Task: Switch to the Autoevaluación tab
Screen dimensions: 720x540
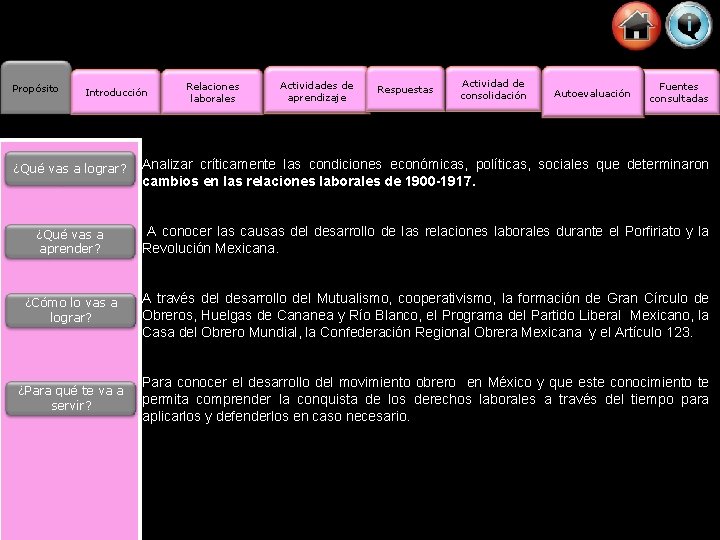Action: point(592,93)
